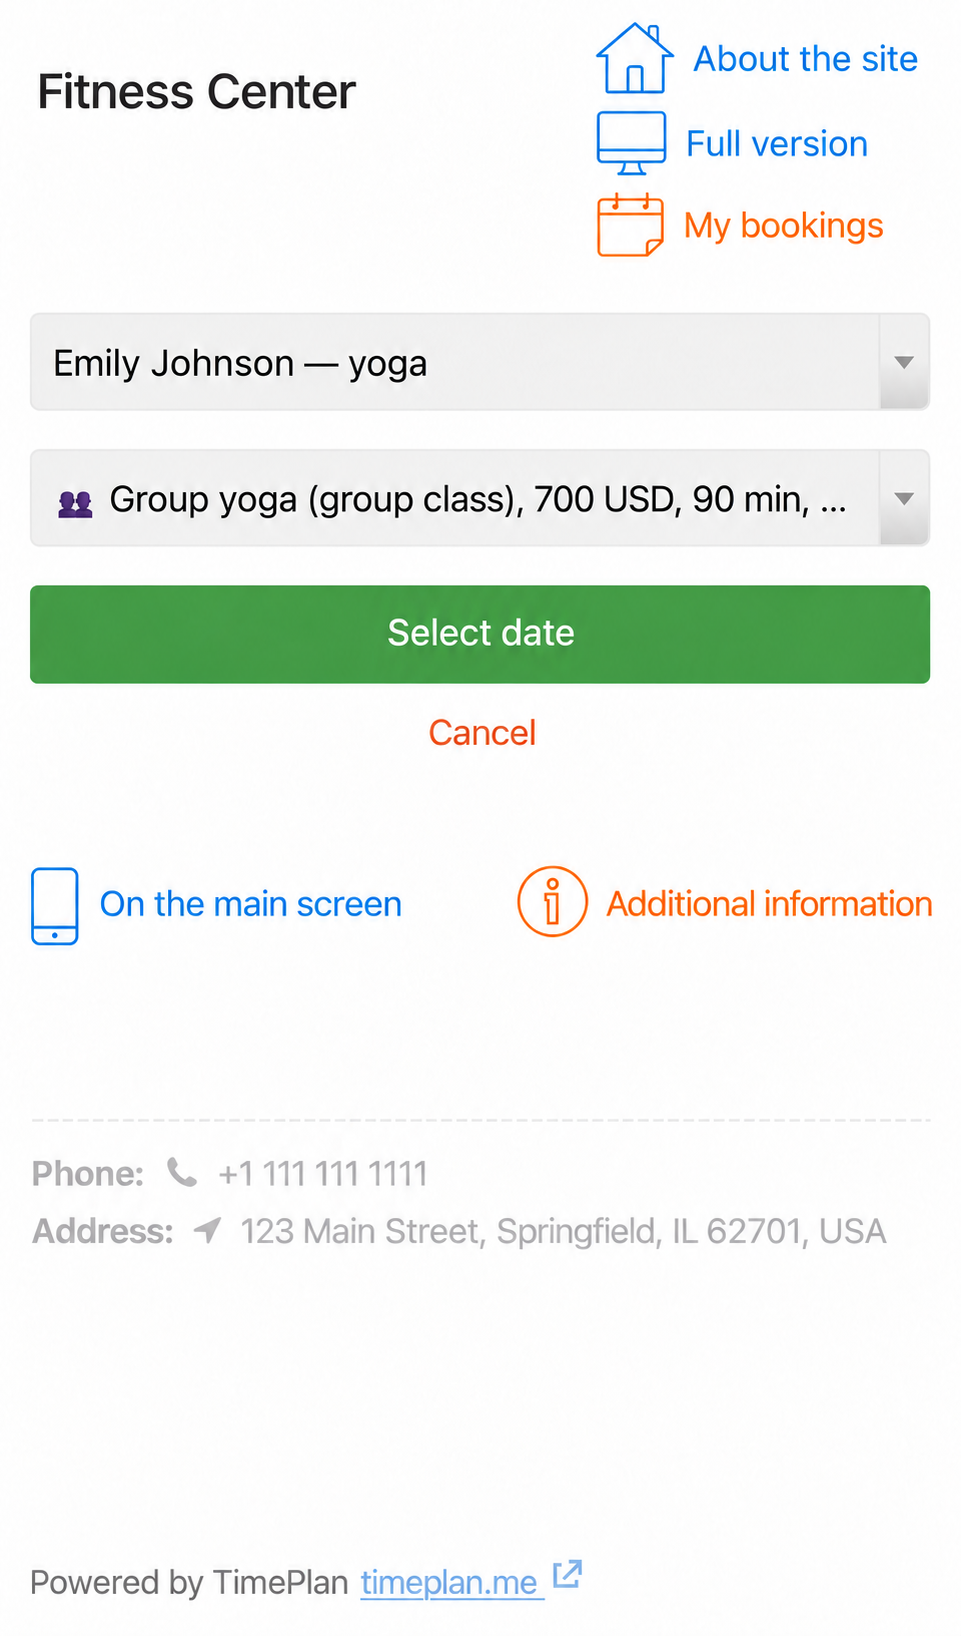This screenshot has width=961, height=1636.
Task: Open About the site link
Action: (806, 59)
